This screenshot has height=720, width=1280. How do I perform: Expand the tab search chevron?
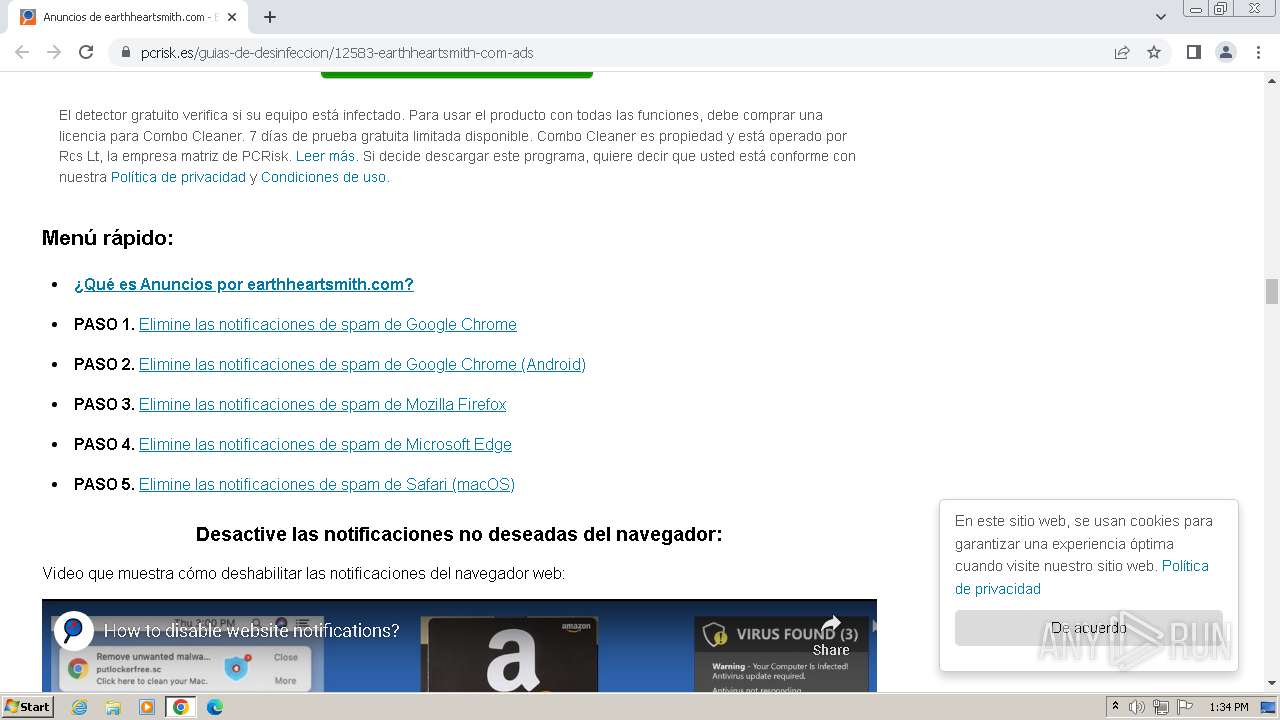1161,17
